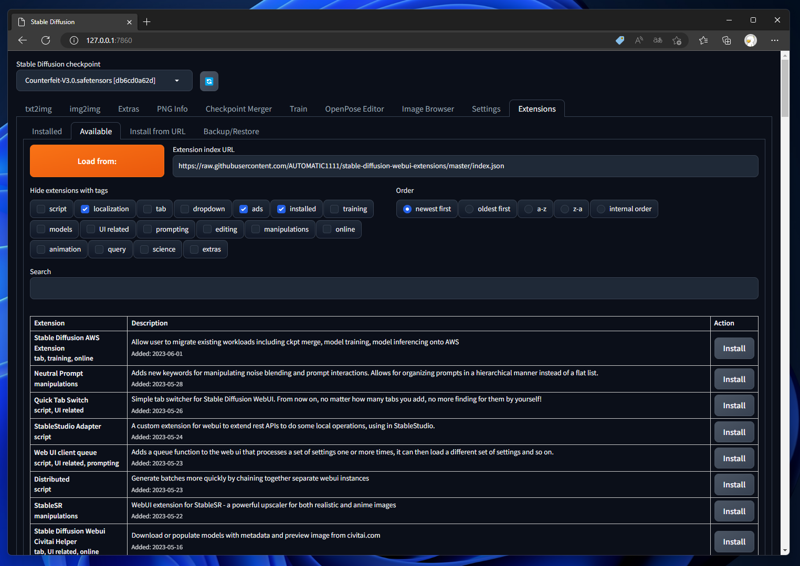
Task: Select newest first order
Action: click(407, 209)
